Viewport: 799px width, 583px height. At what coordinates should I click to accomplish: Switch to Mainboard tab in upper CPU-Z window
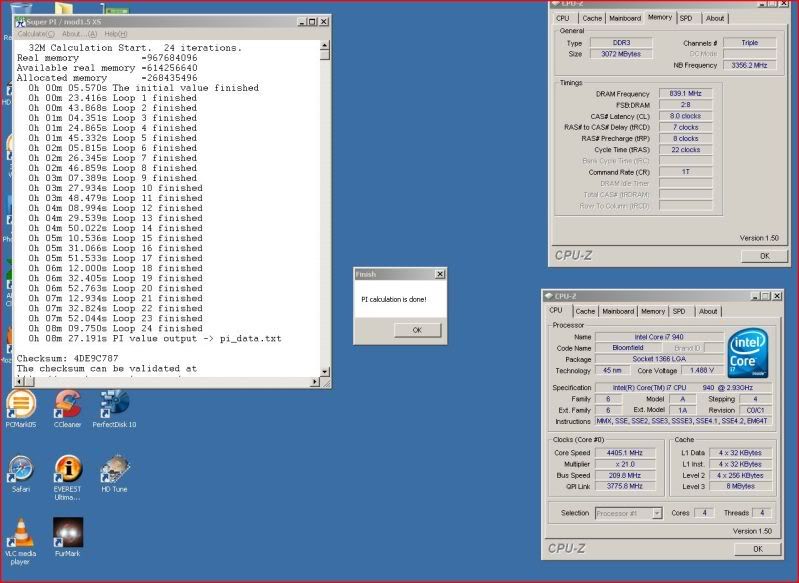click(625, 18)
